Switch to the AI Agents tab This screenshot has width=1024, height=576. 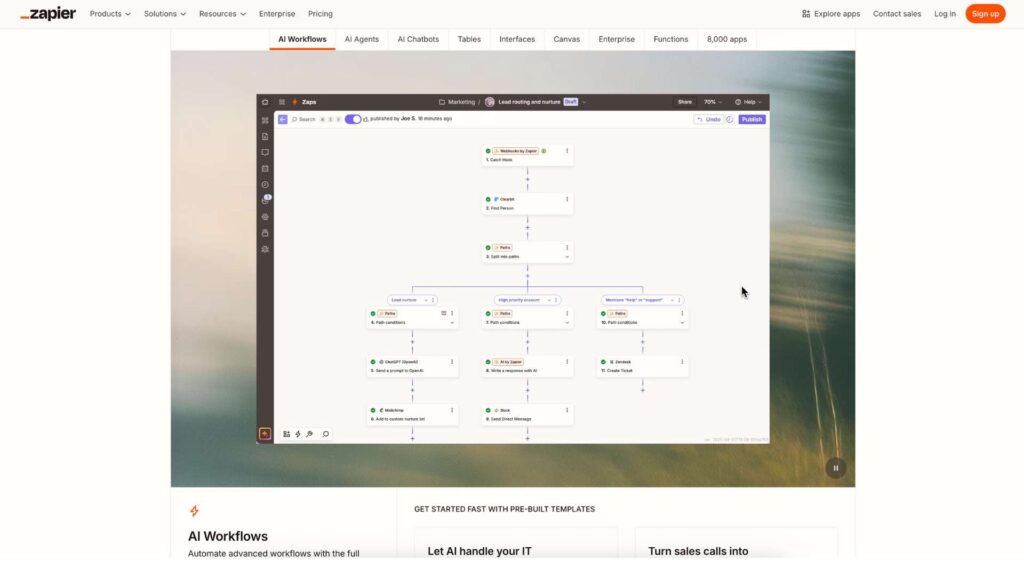pyautogui.click(x=361, y=39)
